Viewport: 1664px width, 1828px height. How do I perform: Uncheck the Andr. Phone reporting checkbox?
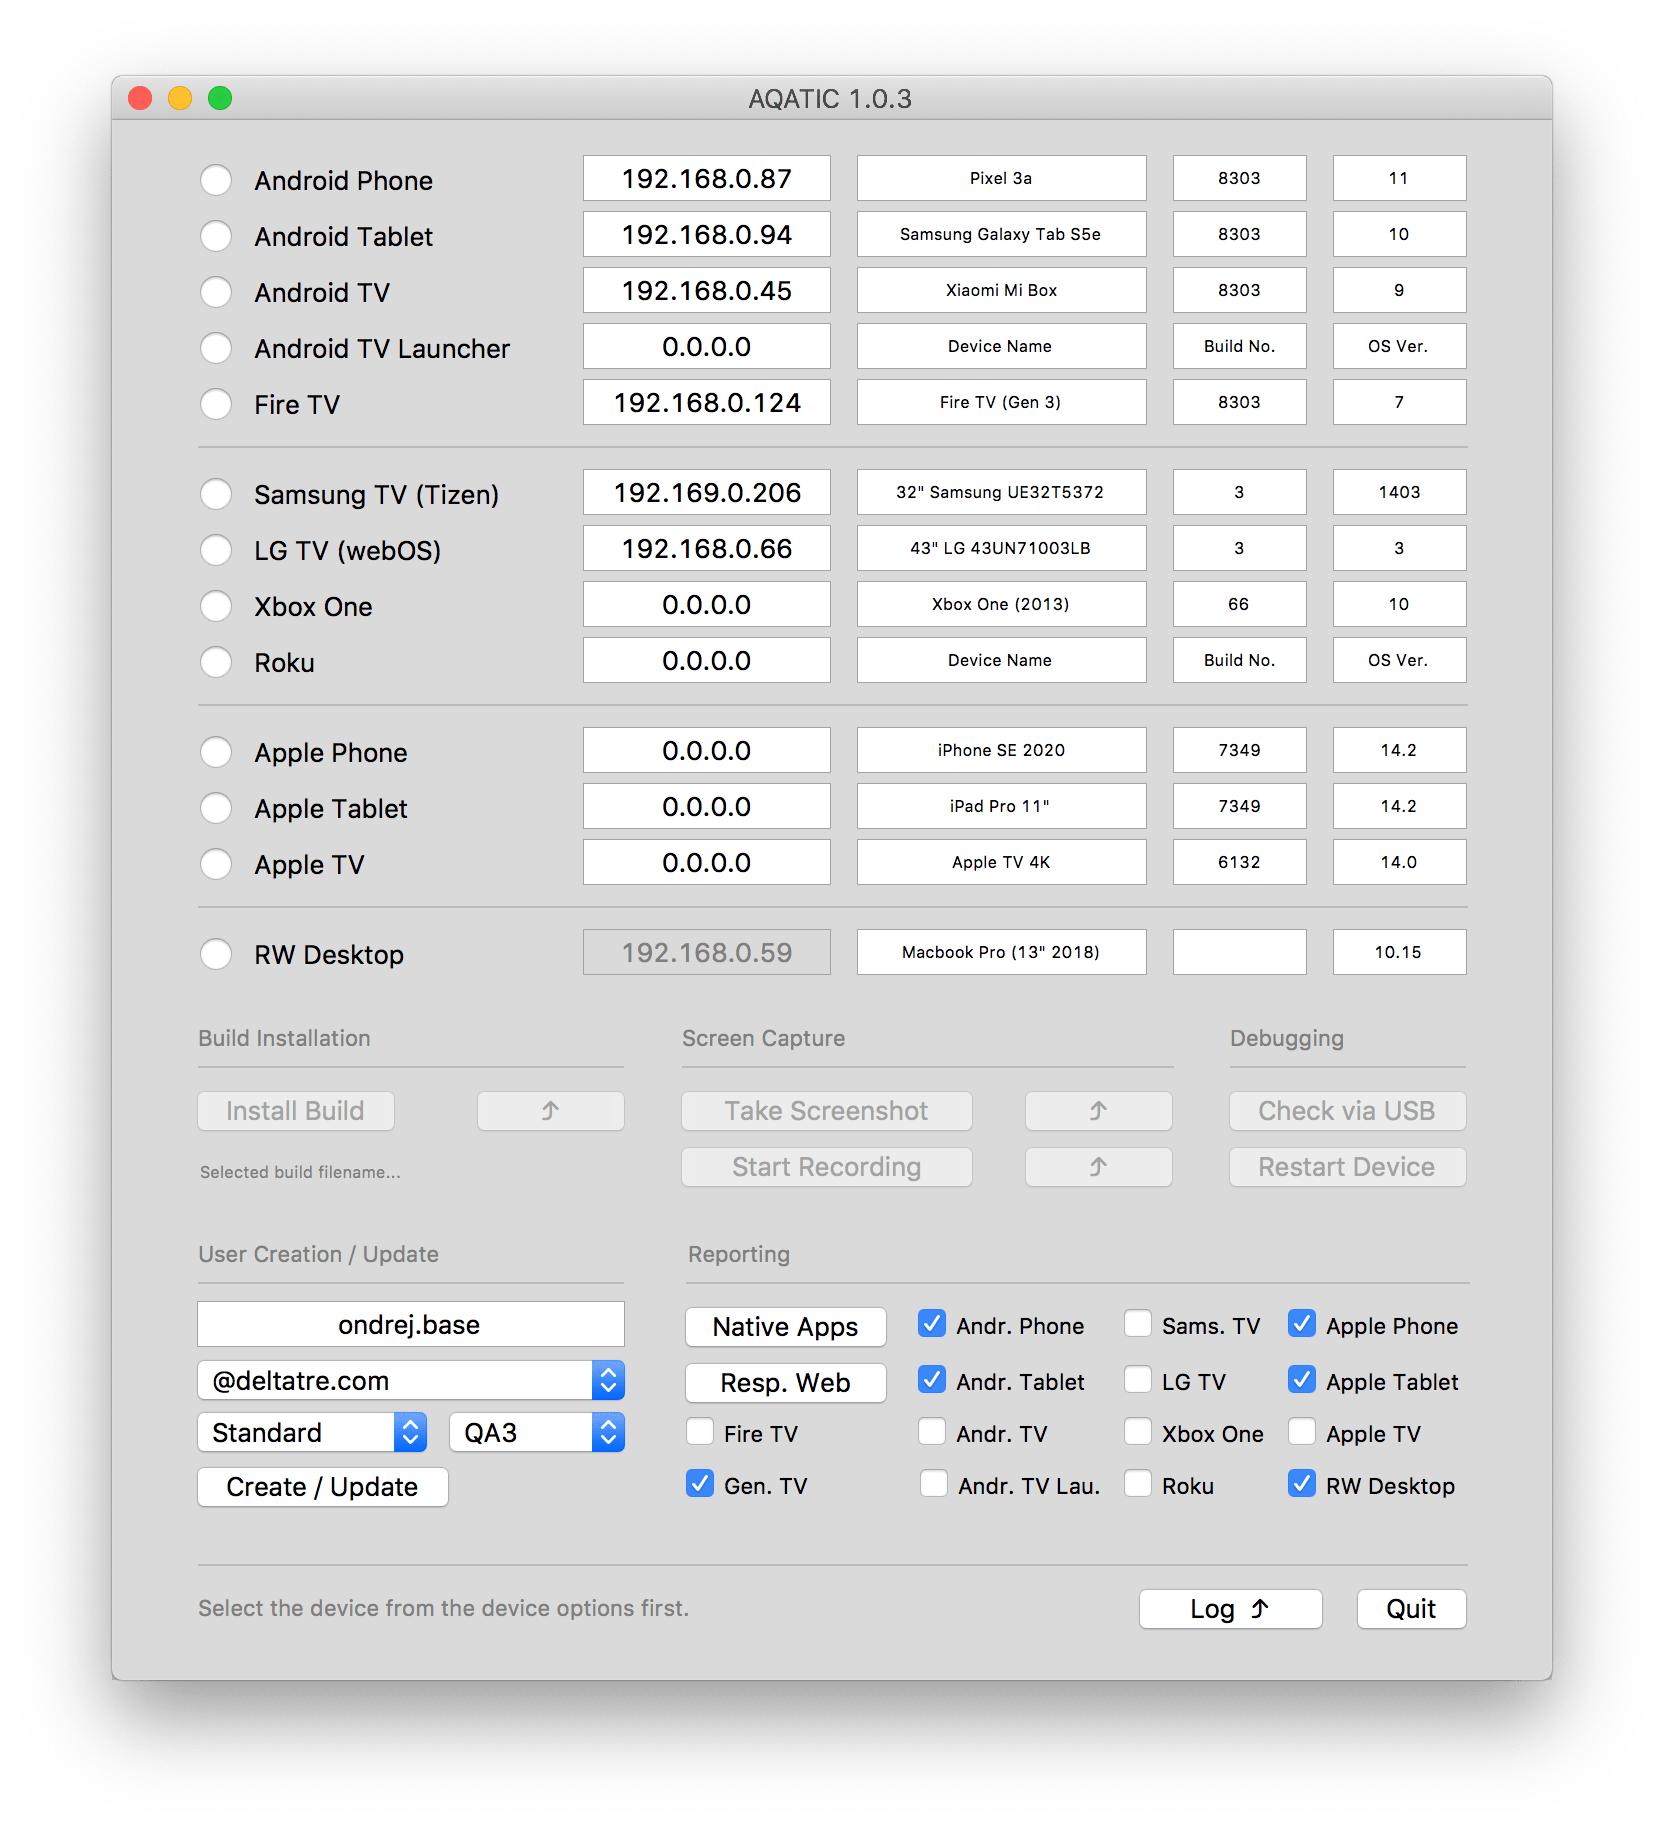point(932,1324)
